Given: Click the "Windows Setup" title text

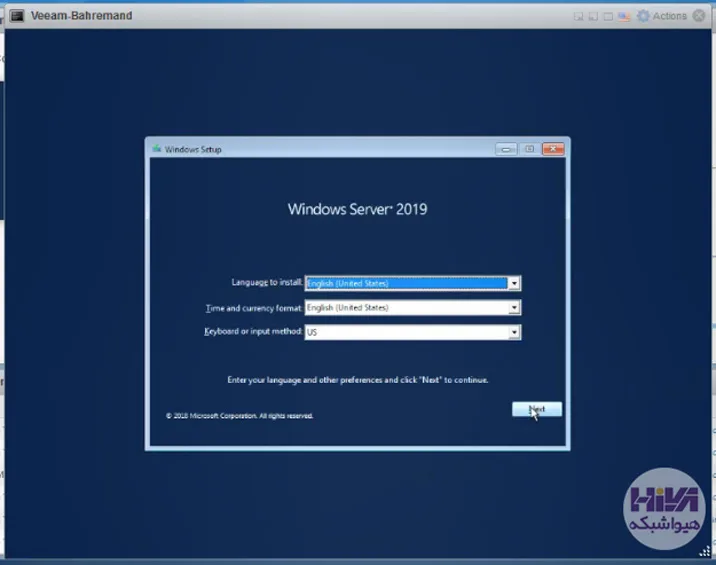Looking at the screenshot, I should pos(193,149).
